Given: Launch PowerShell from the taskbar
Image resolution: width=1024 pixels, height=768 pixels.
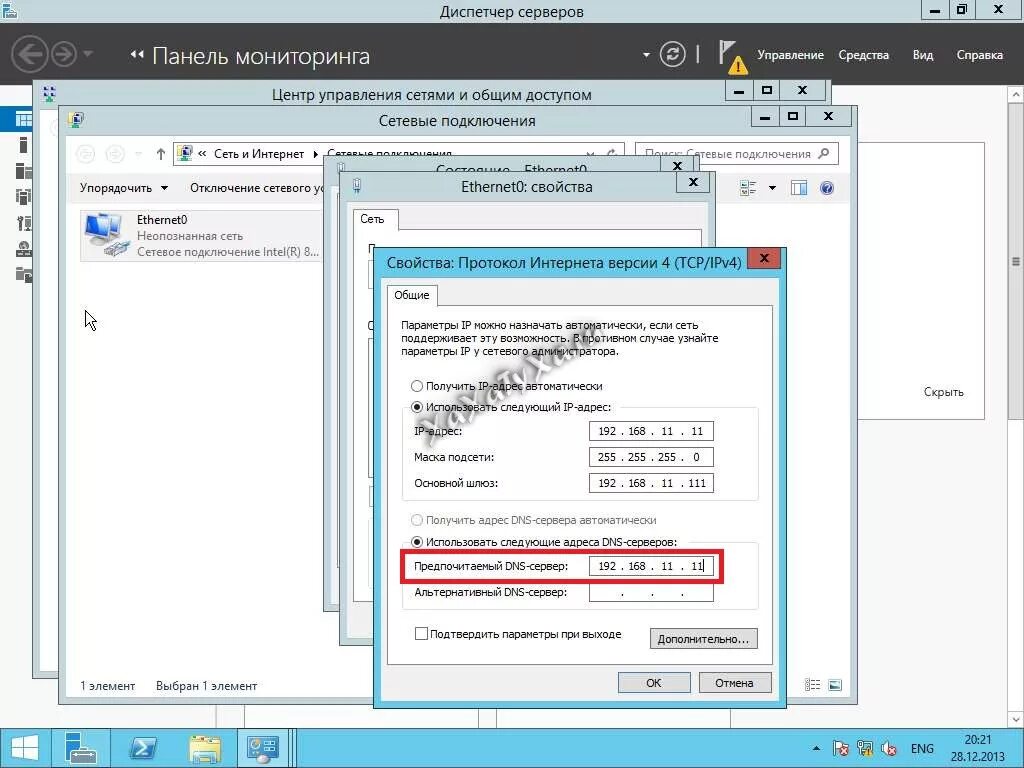Looking at the screenshot, I should 142,748.
